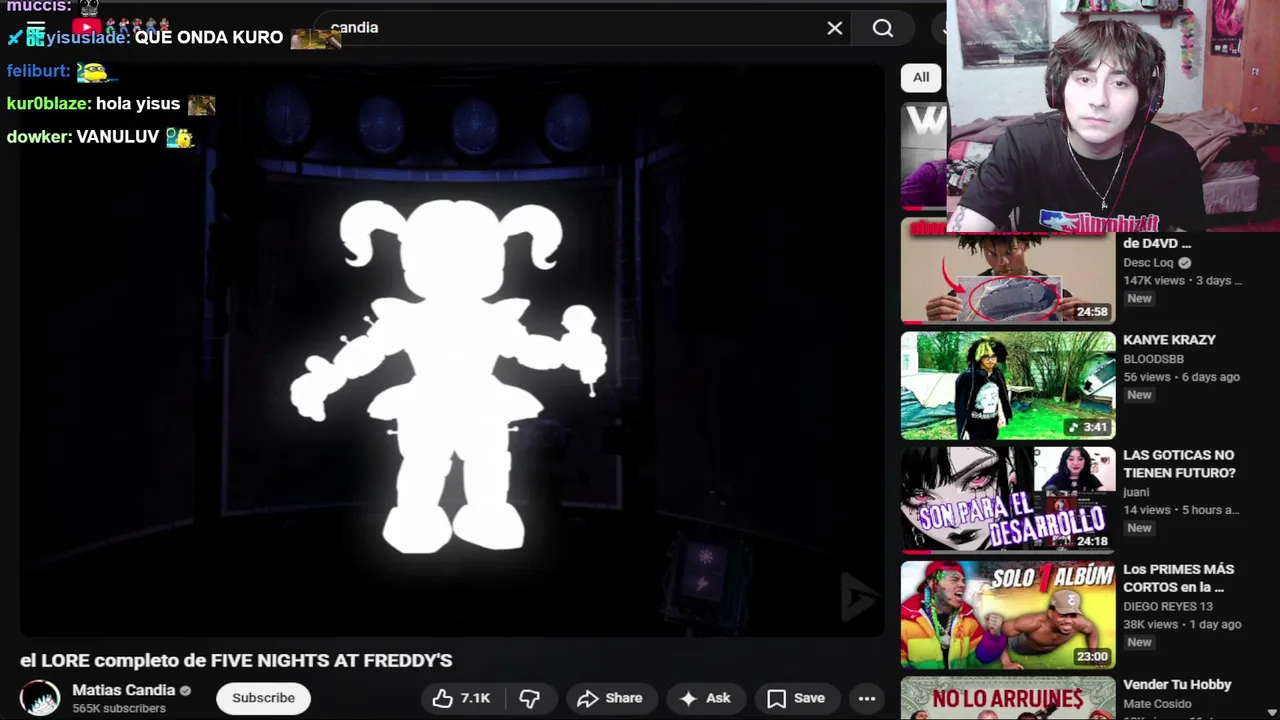Run search with the magnifier icon

pyautogui.click(x=883, y=28)
